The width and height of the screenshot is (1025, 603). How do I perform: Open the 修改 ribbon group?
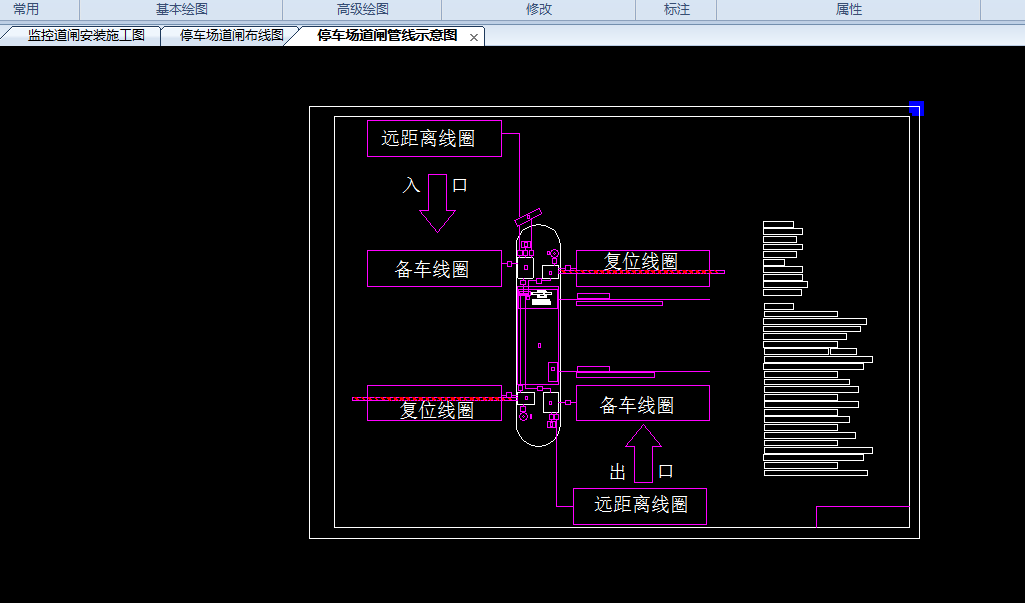click(539, 9)
